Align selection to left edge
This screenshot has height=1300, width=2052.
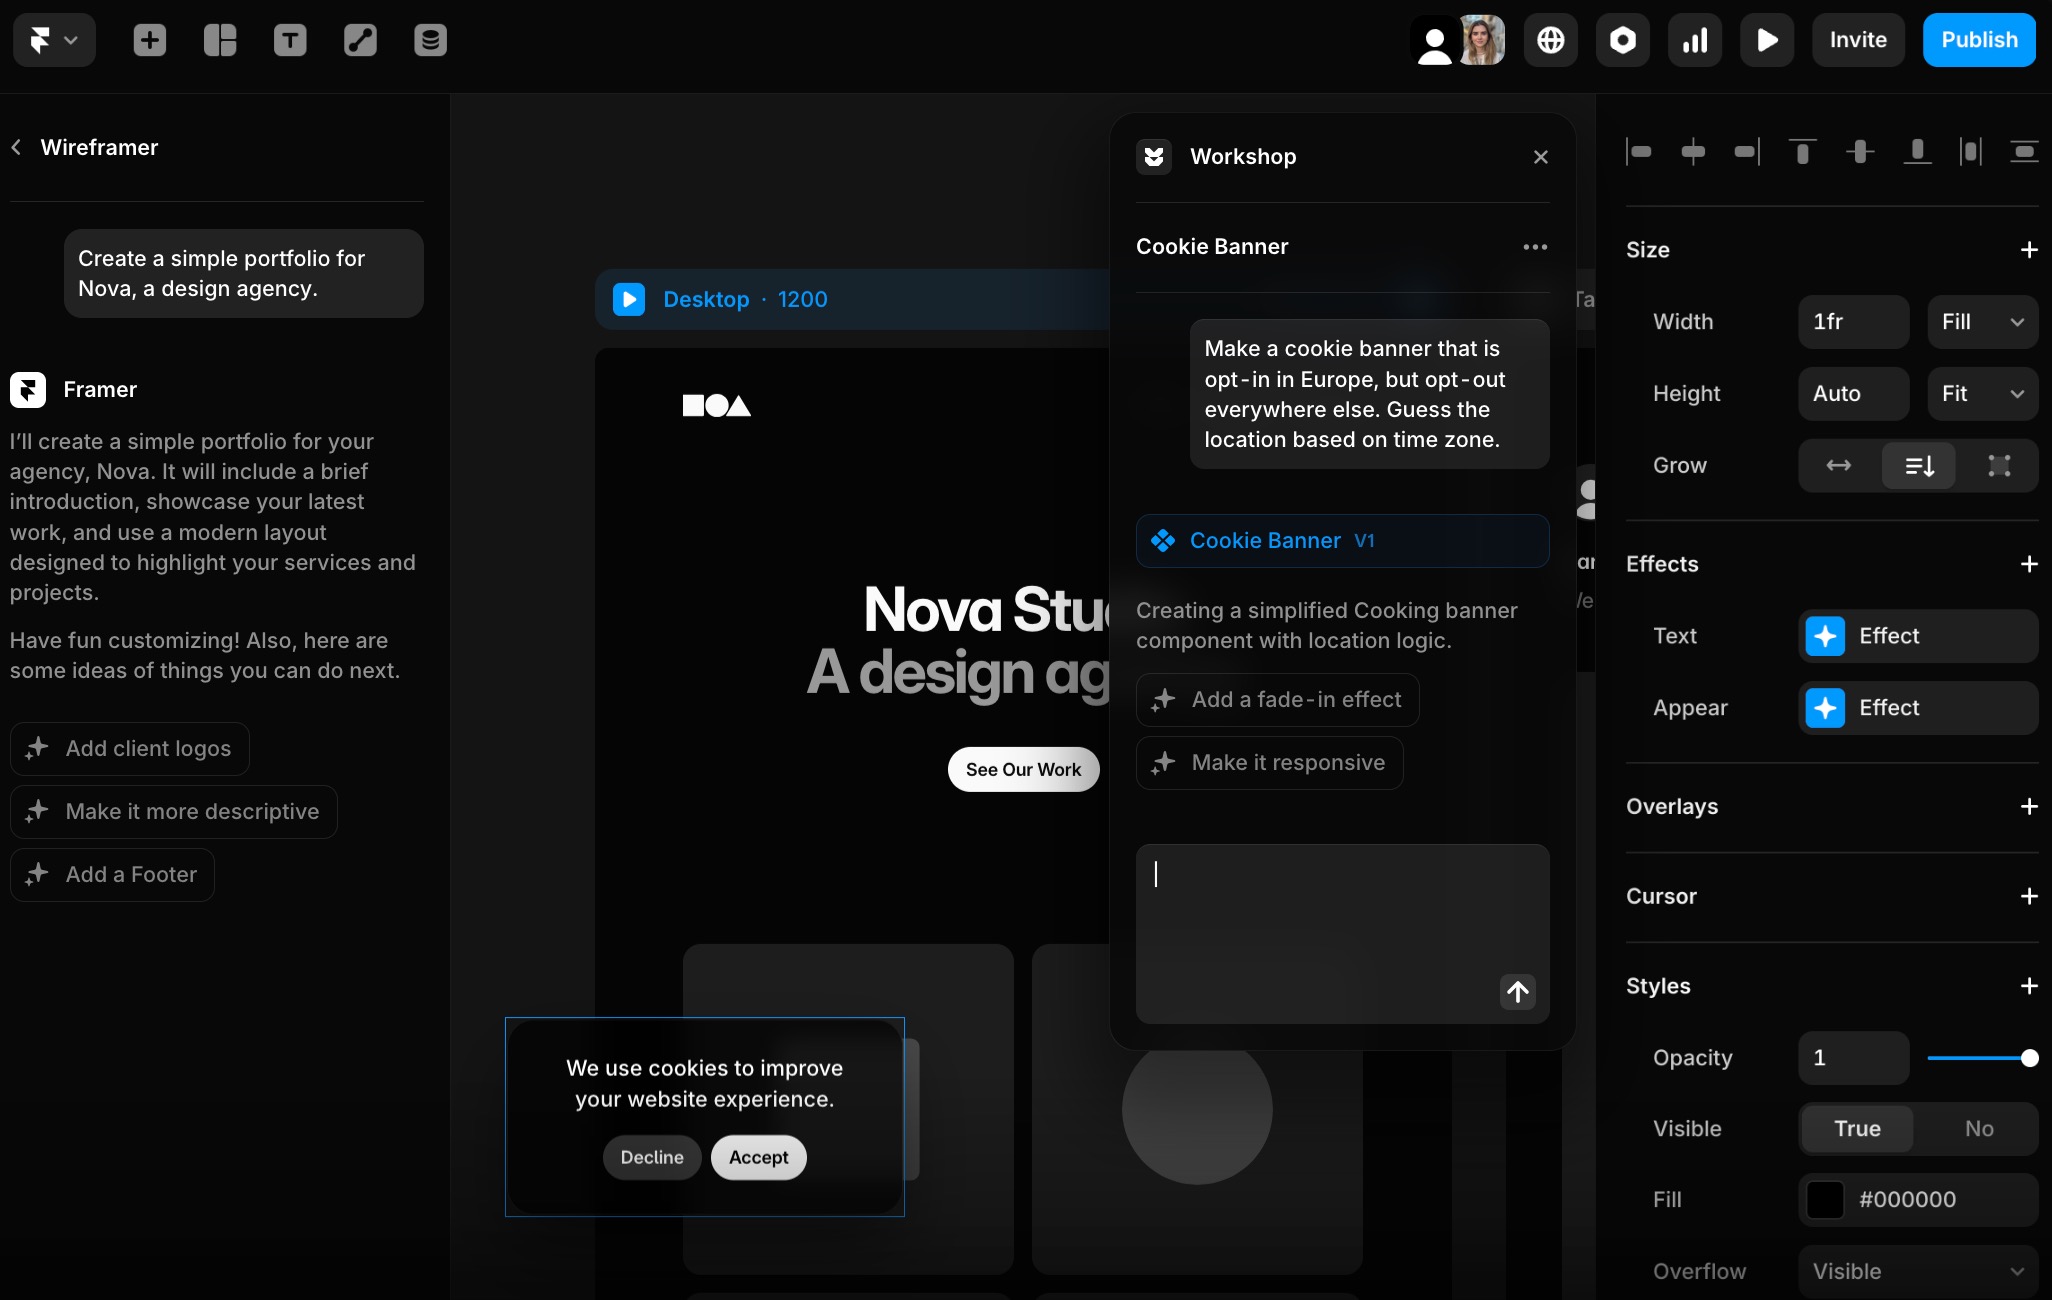pyautogui.click(x=1639, y=152)
